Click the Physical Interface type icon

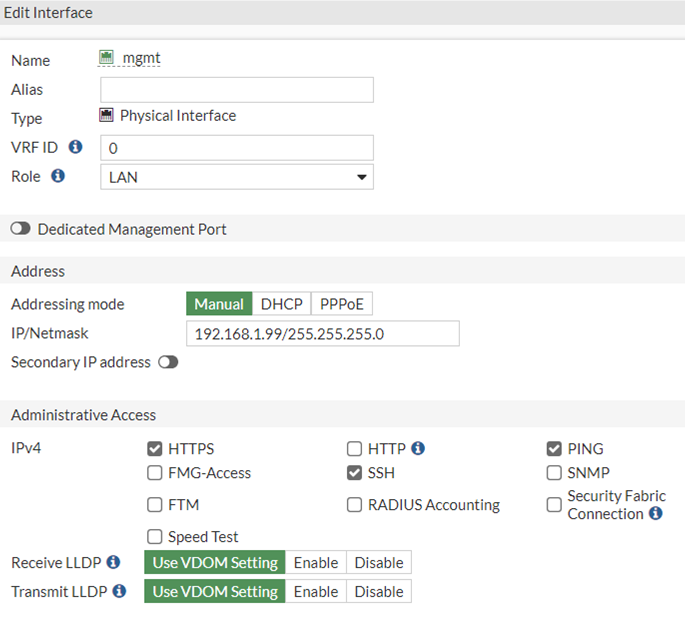pyautogui.click(x=107, y=115)
